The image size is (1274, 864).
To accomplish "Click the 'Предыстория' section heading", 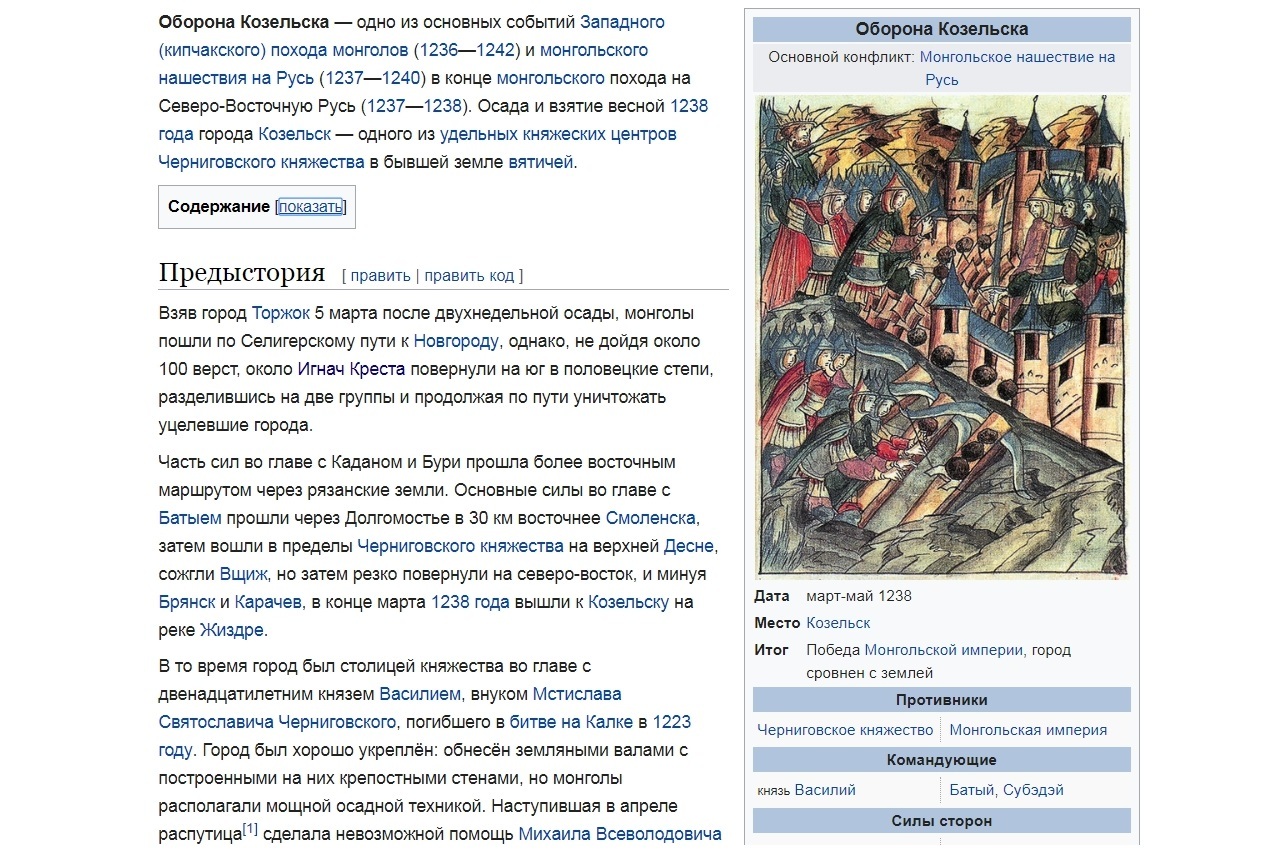I will (242, 273).
